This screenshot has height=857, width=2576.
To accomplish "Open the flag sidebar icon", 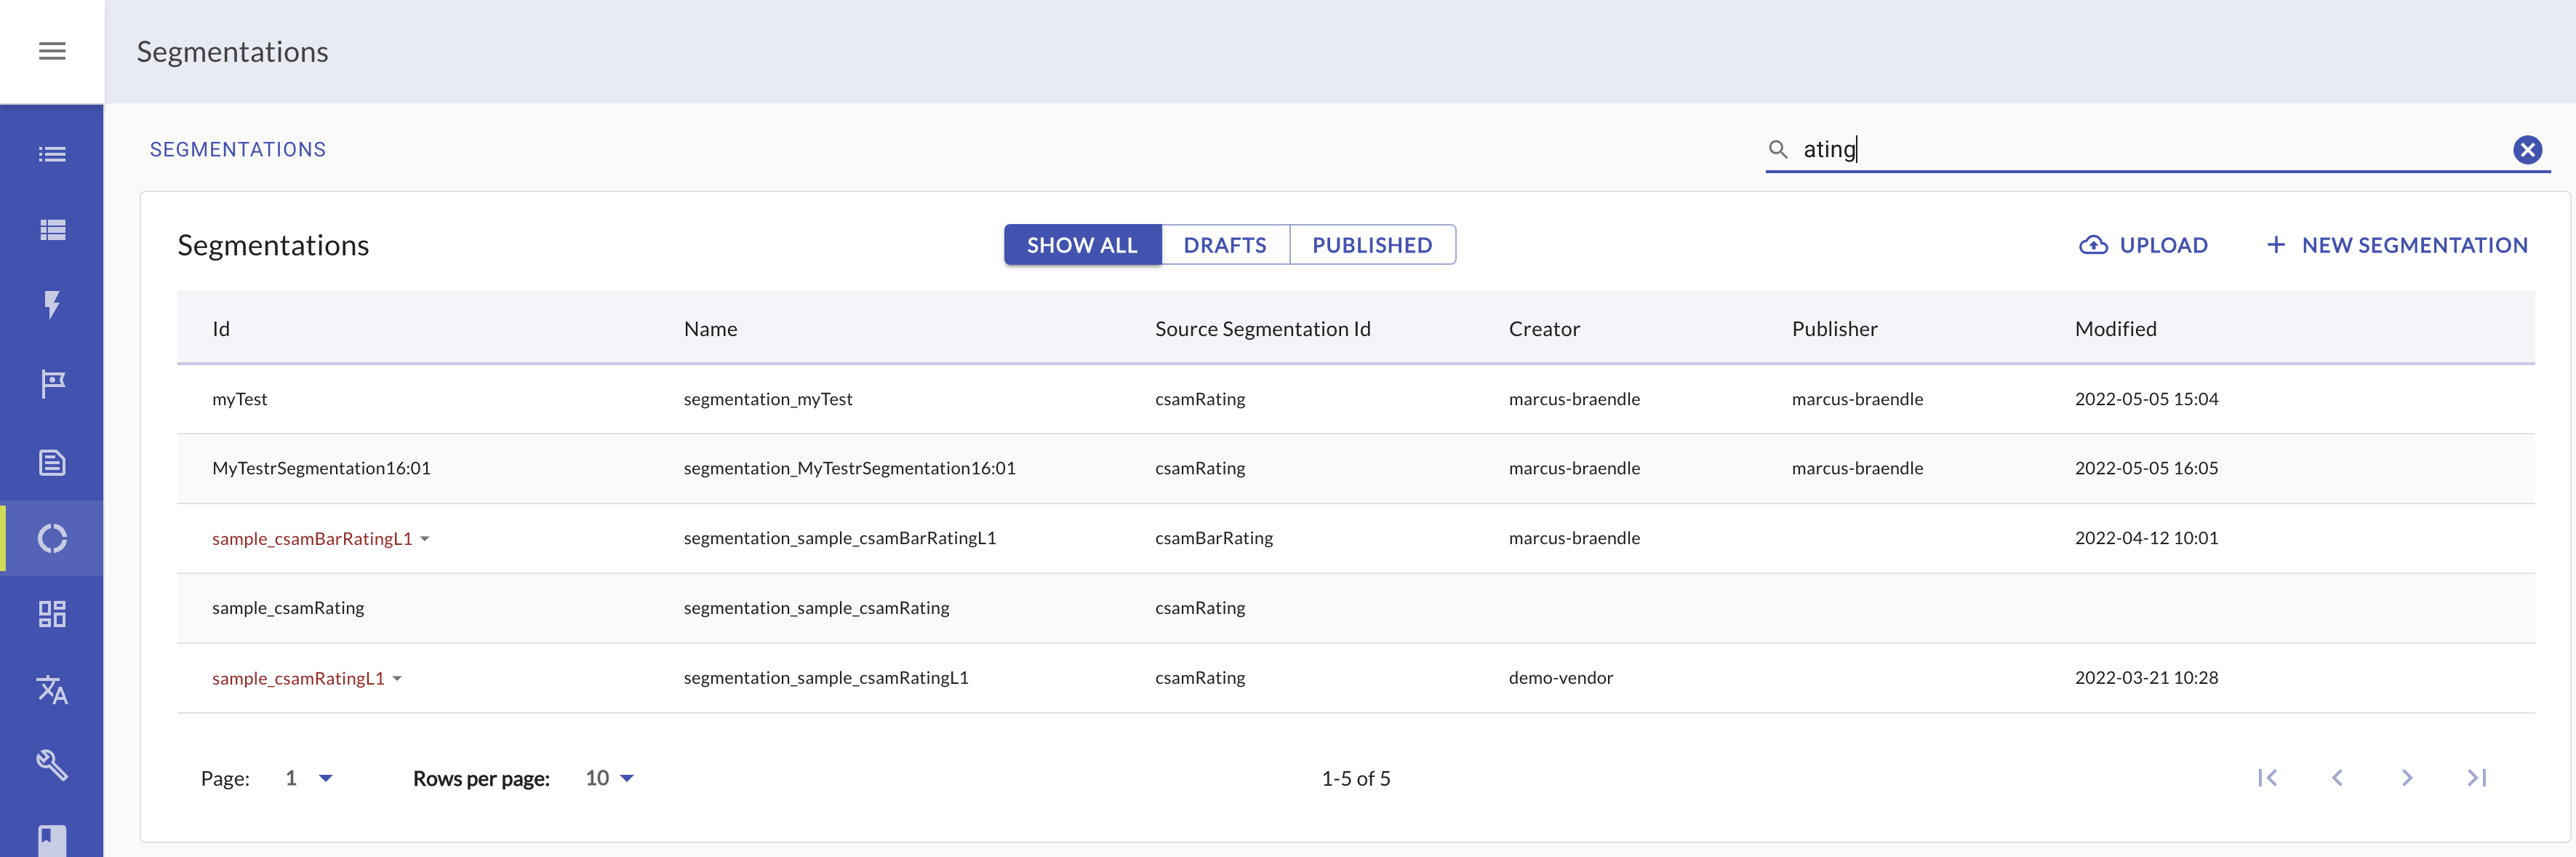I will click(x=52, y=383).
